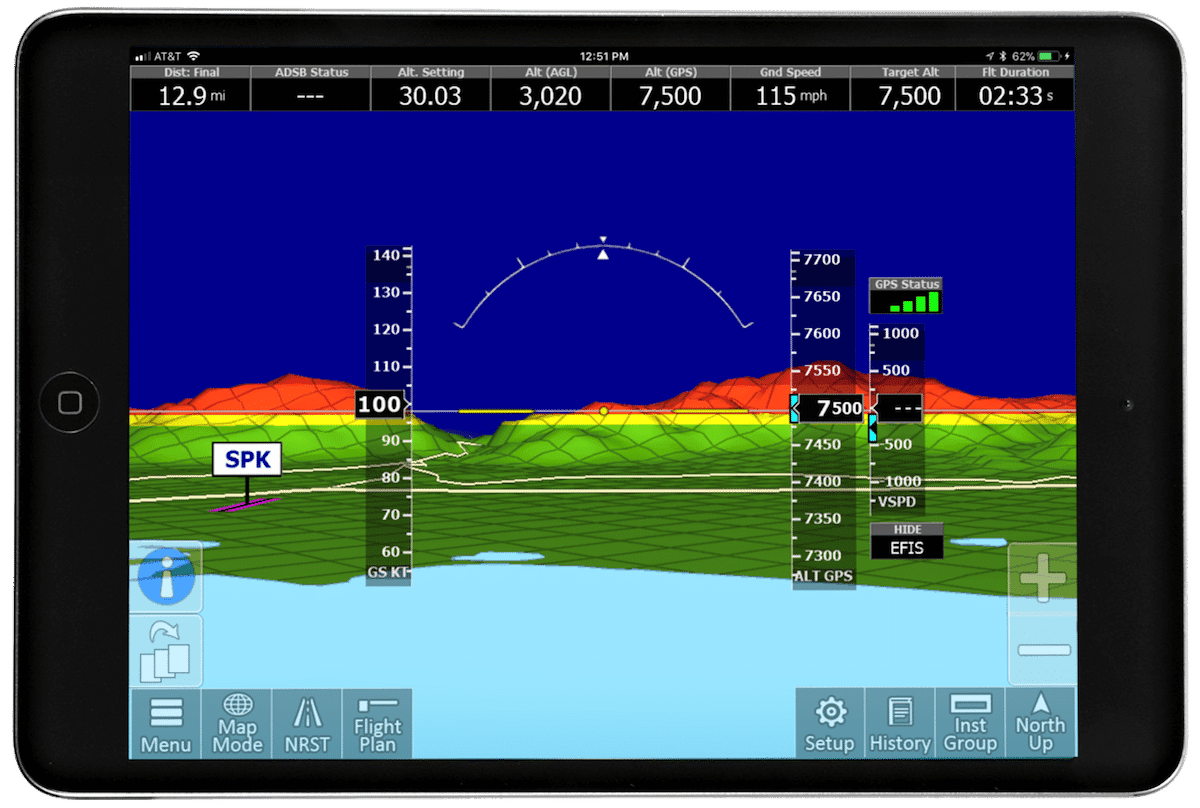
Task: Tap the ground speed tape at 100
Action: 380,405
